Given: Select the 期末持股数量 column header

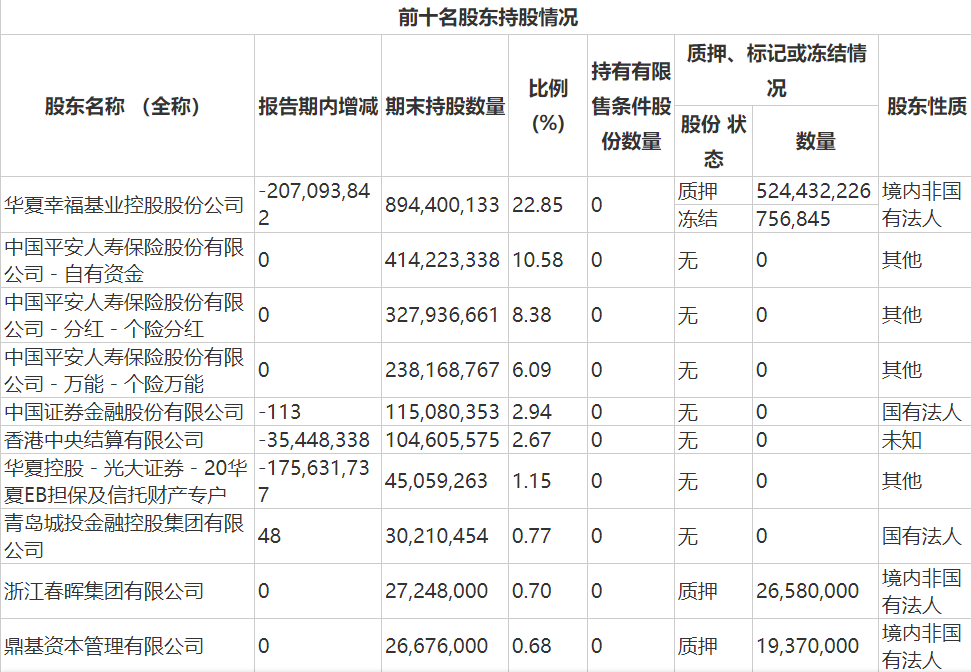Looking at the screenshot, I should point(445,106).
